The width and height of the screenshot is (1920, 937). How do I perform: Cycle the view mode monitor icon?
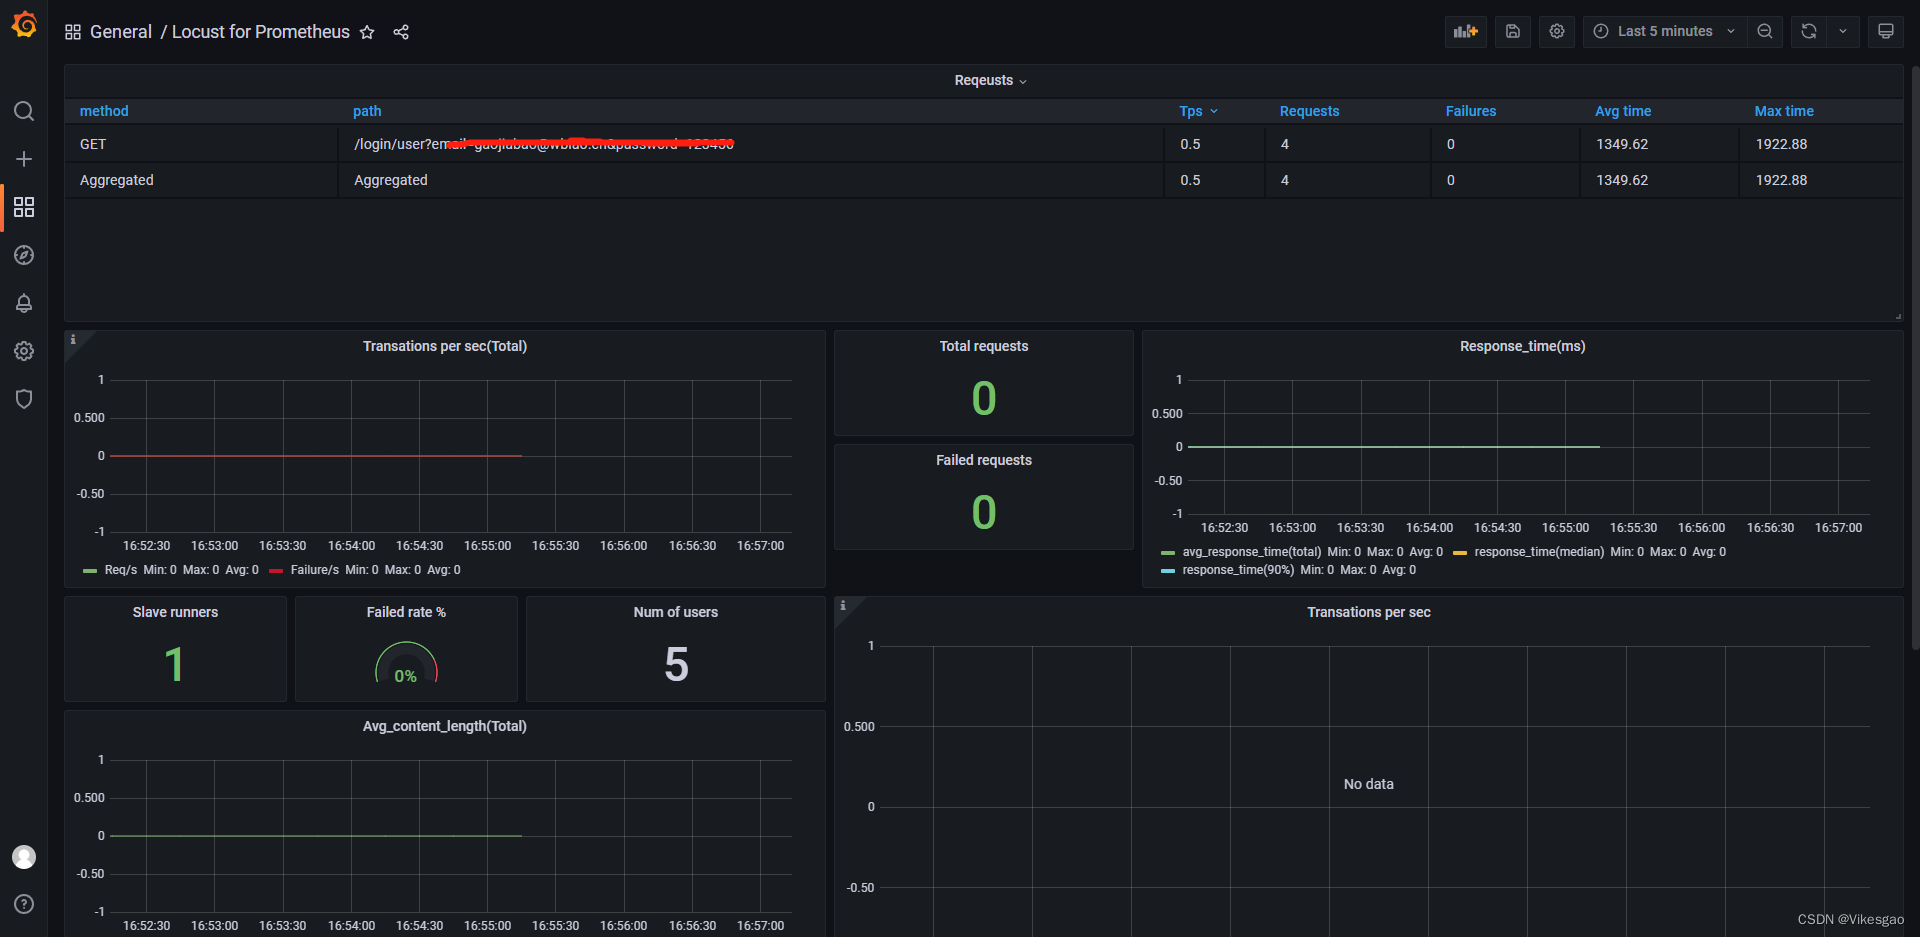pos(1886,31)
